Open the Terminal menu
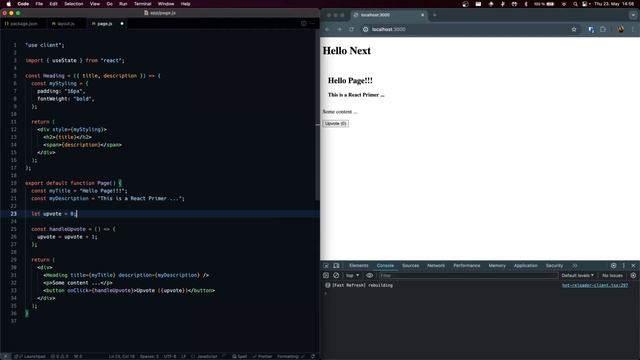640x360 pixels. pos(142,4)
